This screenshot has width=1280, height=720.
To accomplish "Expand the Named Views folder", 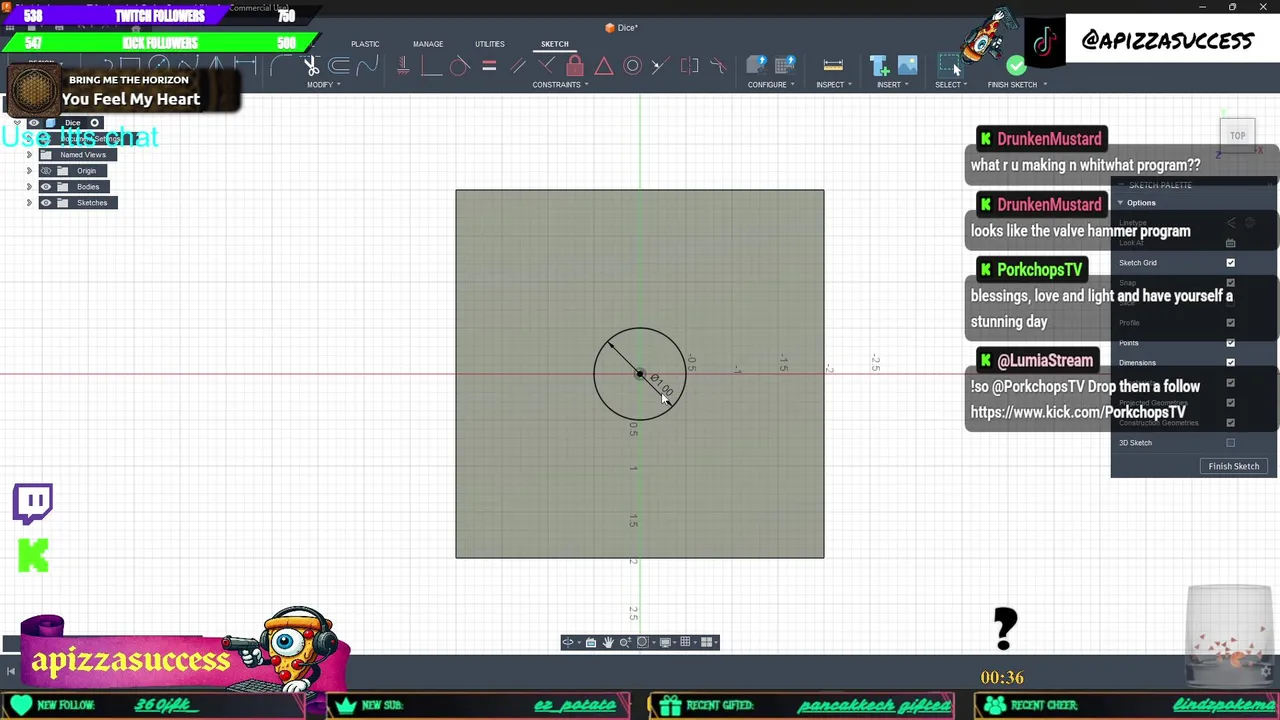I will point(29,155).
